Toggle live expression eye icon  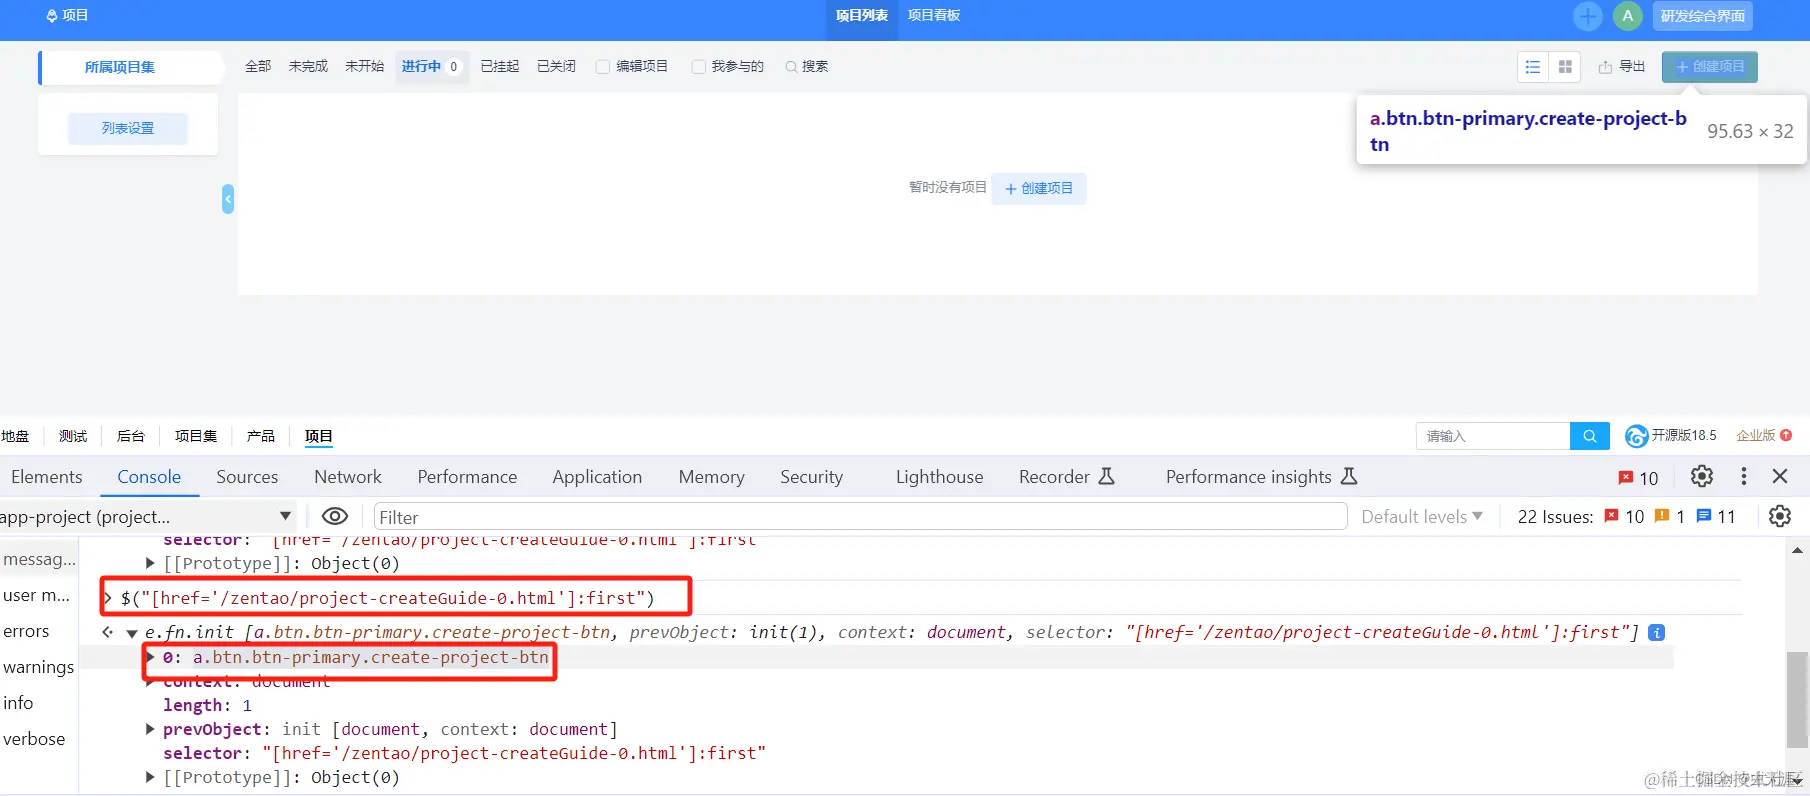[335, 516]
